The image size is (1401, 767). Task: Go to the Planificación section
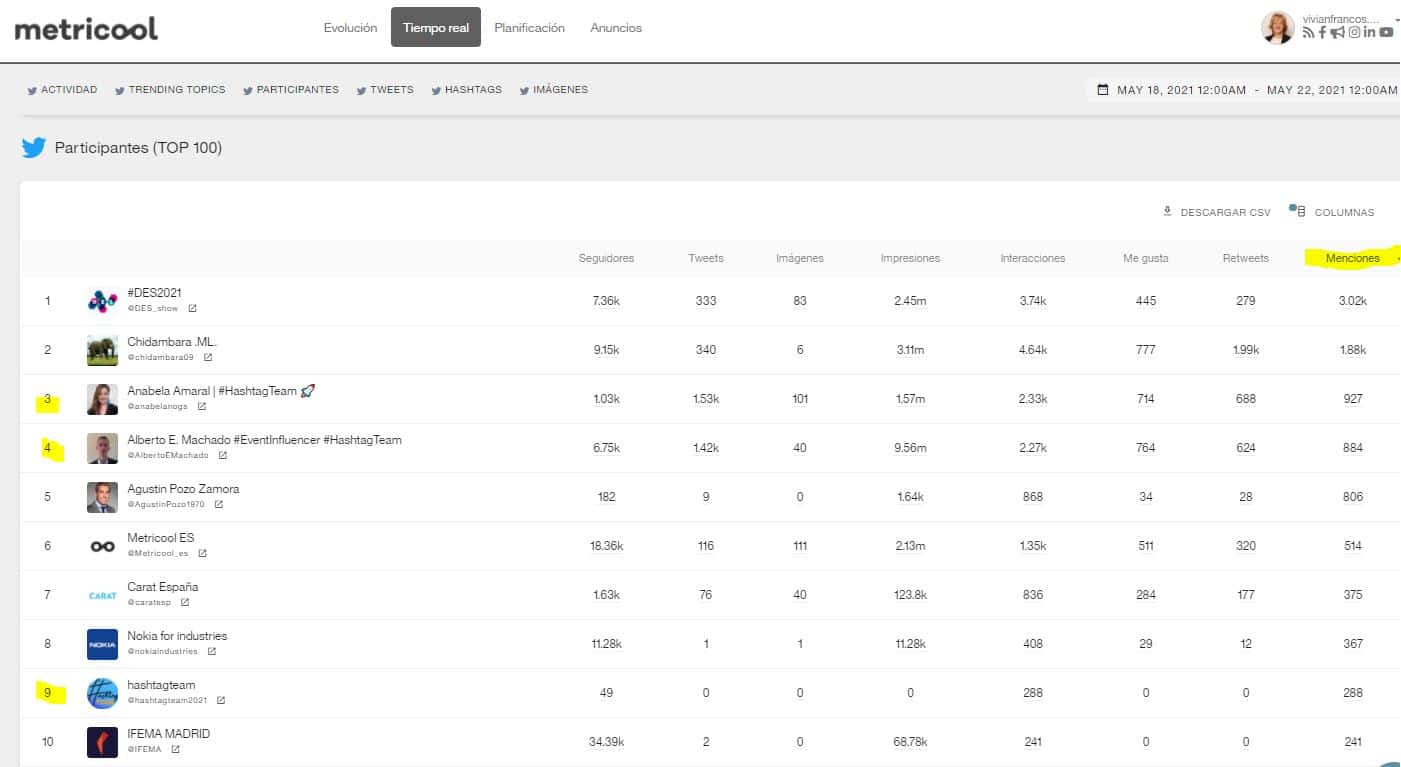point(529,28)
